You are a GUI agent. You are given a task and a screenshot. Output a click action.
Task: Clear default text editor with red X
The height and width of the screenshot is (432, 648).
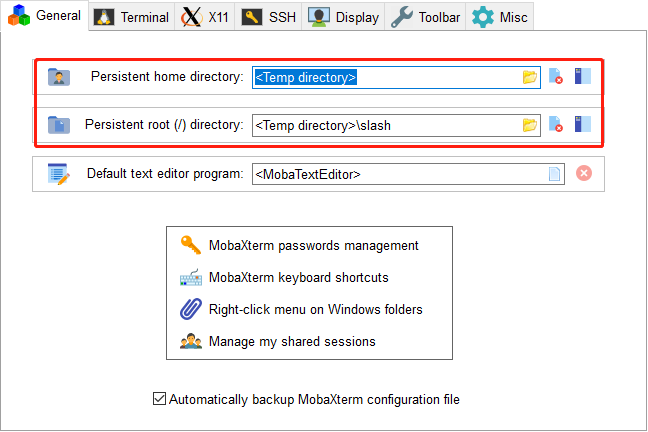pos(584,173)
